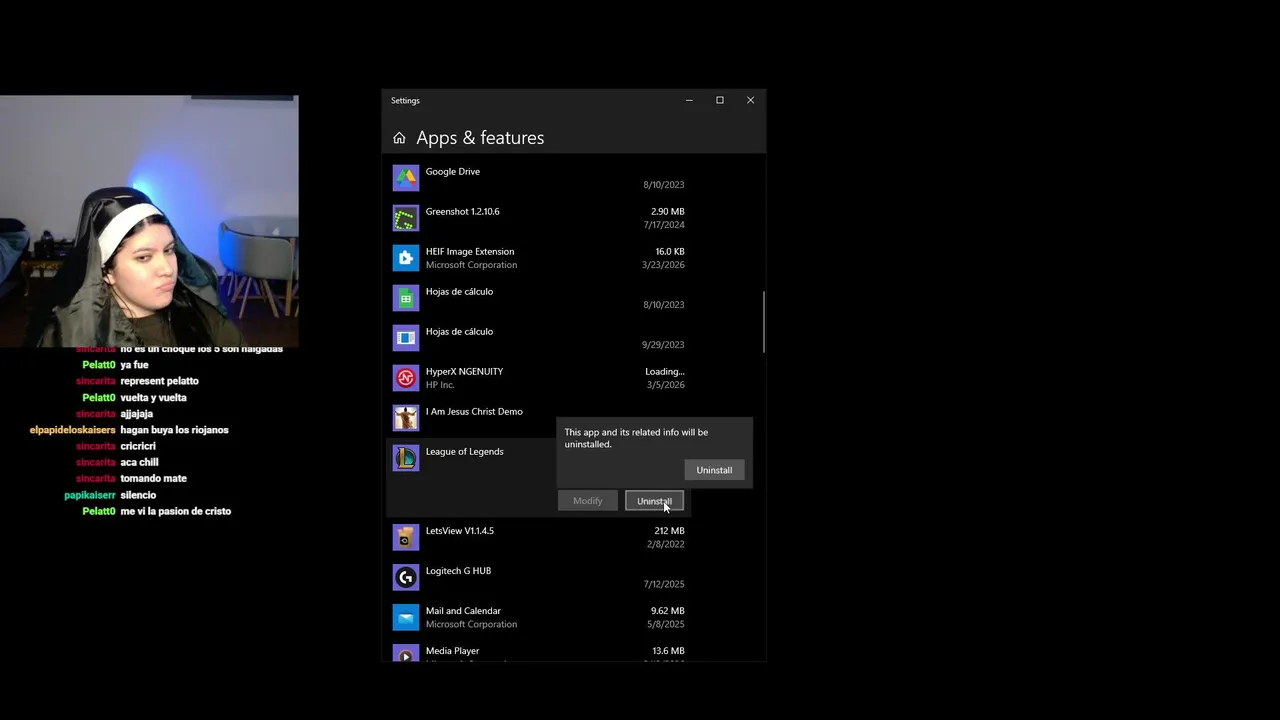
Task: Click chat username papikaiserr
Action: coord(90,495)
